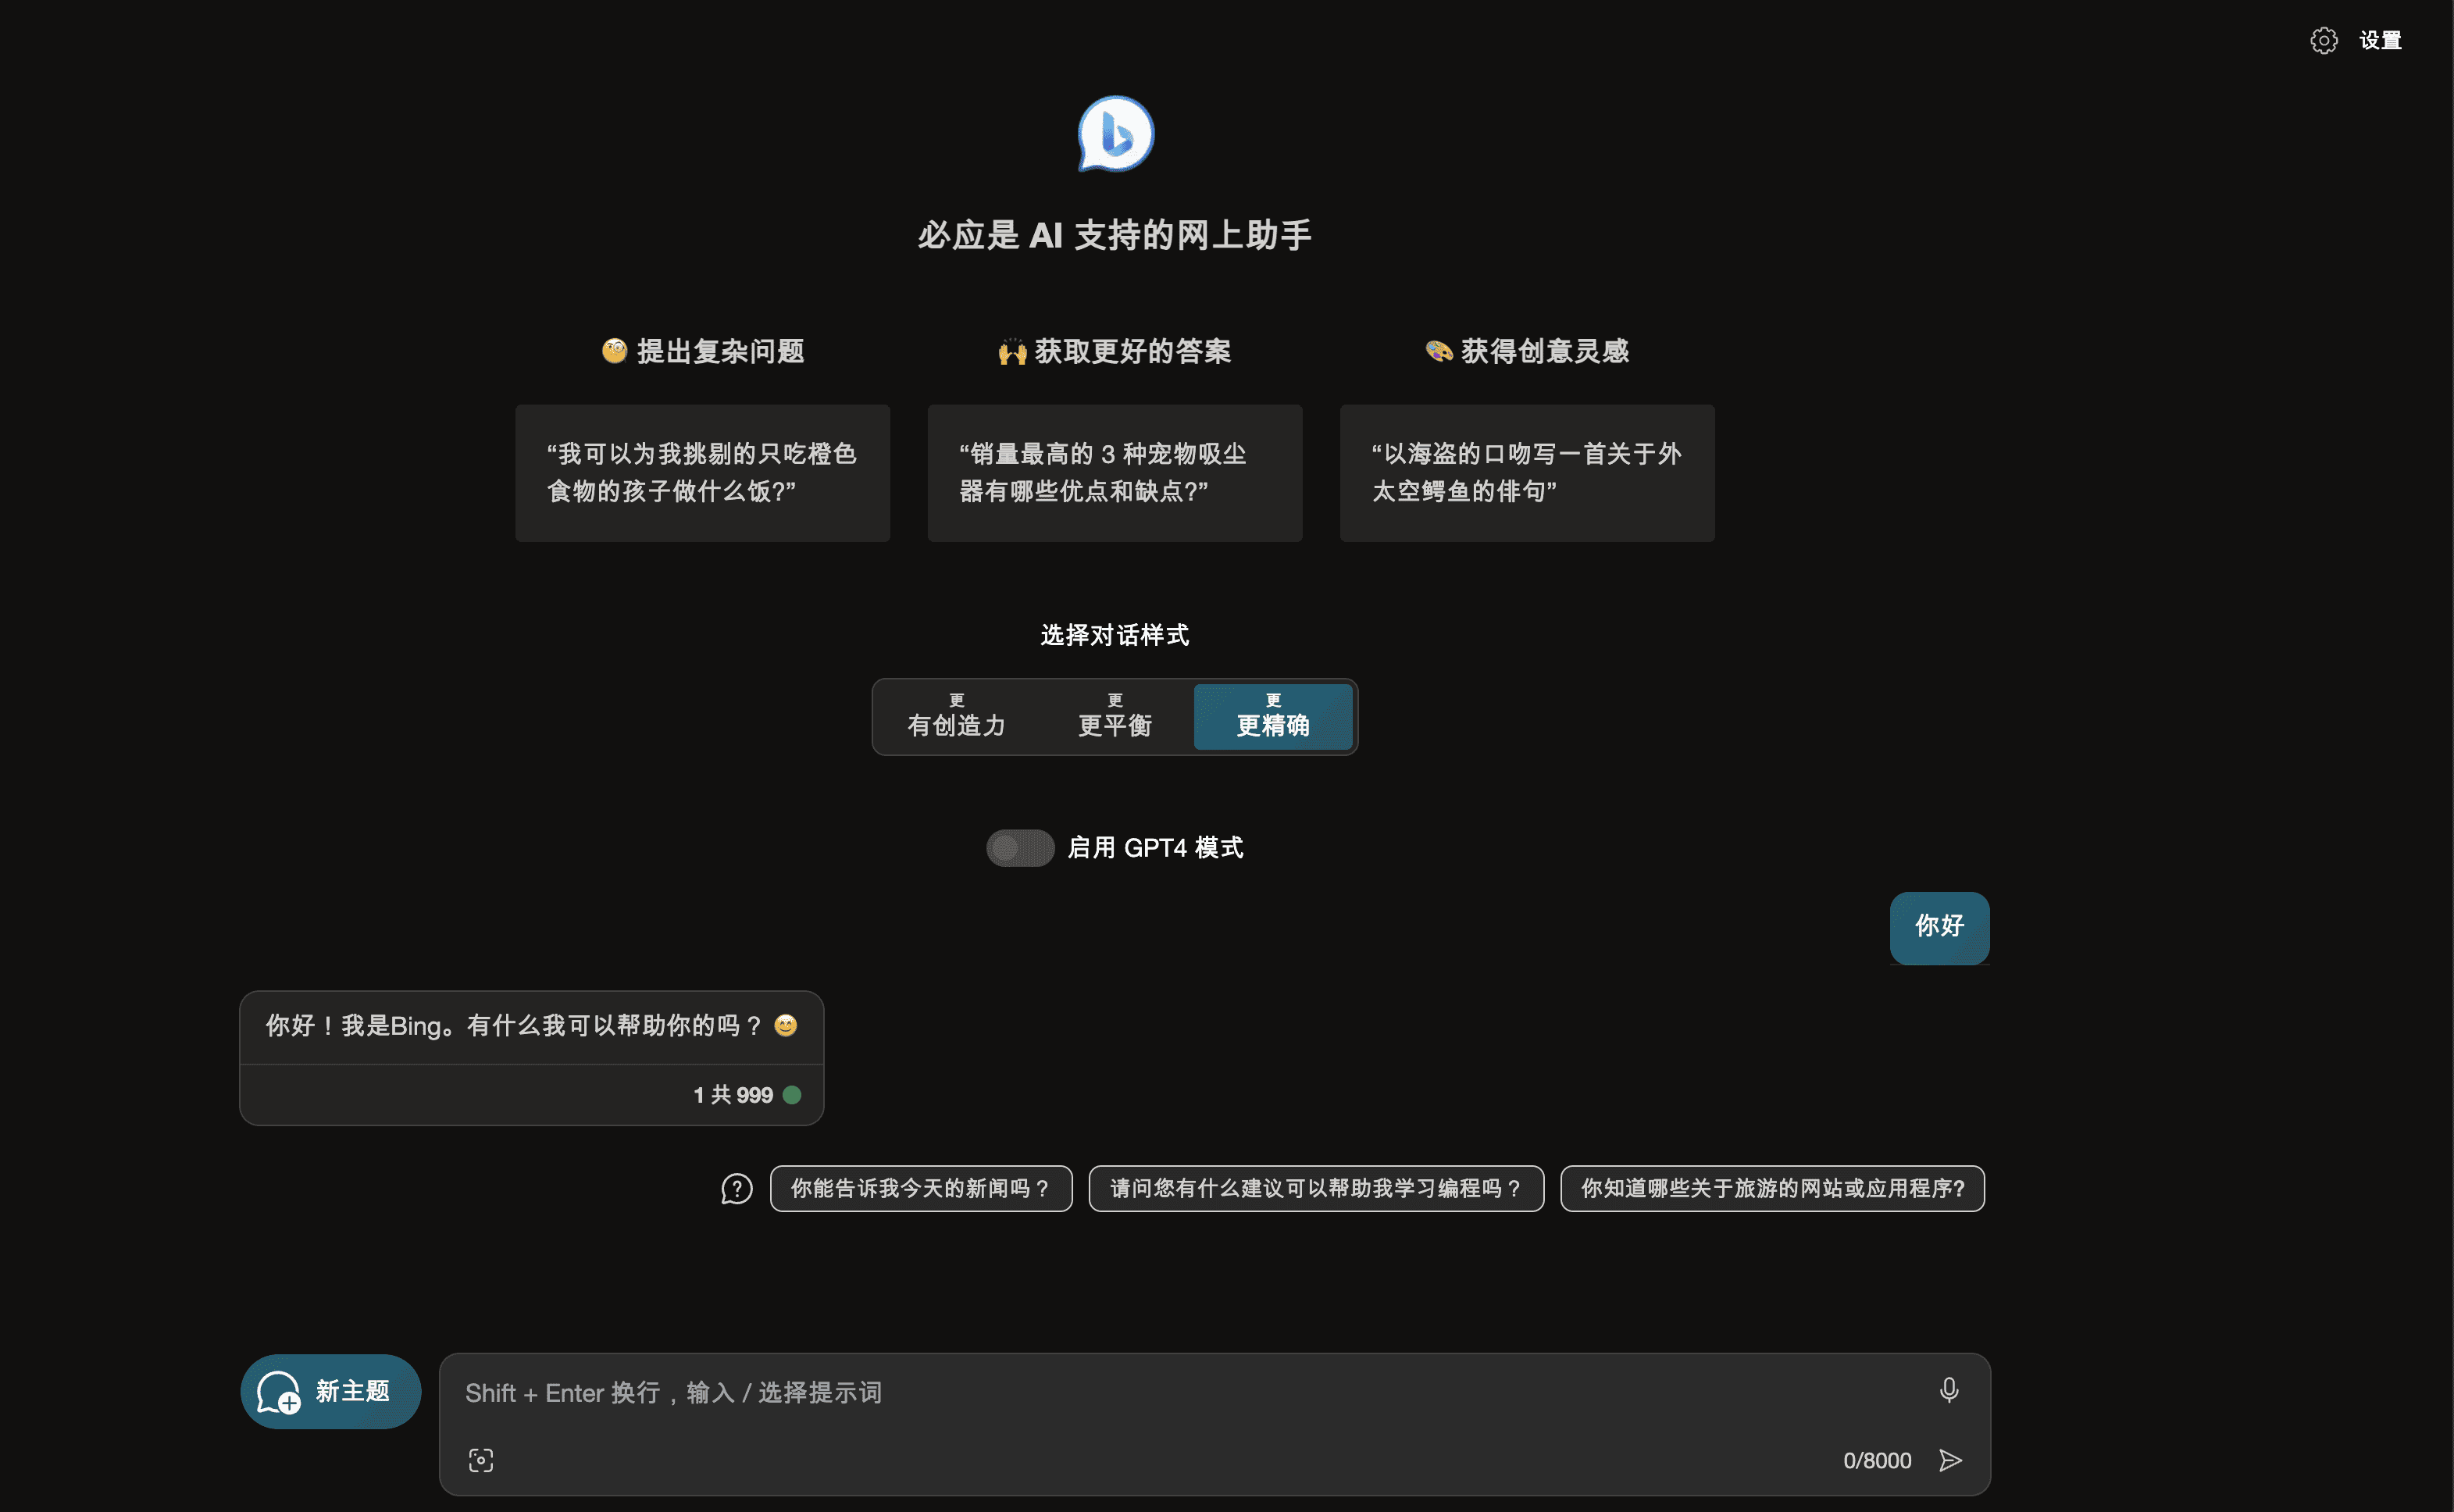Select the 更平衡 conversation style
2454x1512 pixels.
(x=1114, y=716)
